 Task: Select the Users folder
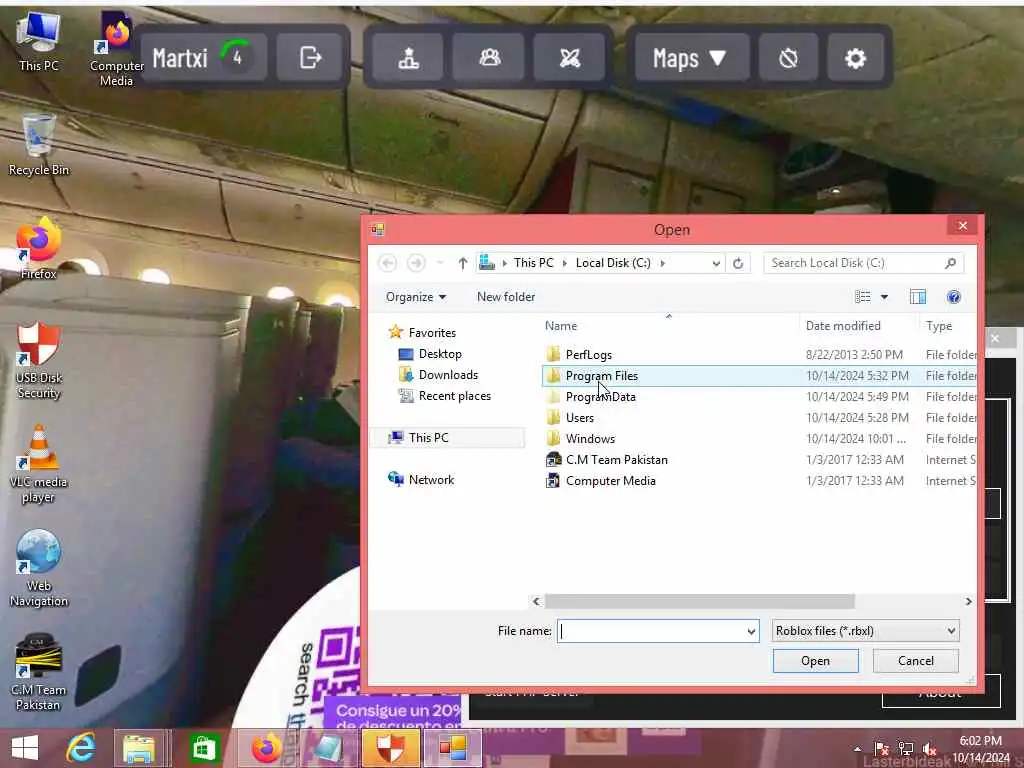[759, 417]
